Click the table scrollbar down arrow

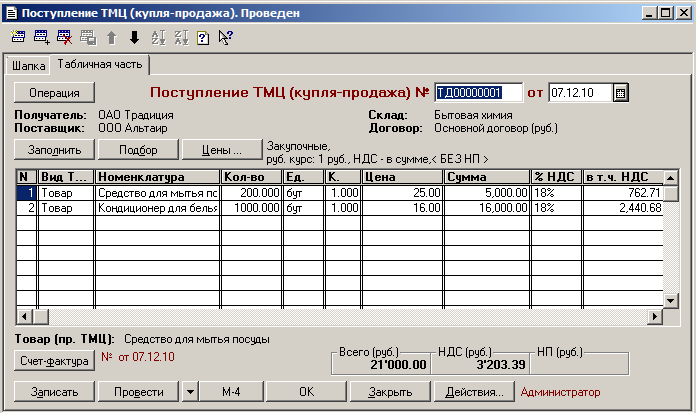tap(670, 301)
